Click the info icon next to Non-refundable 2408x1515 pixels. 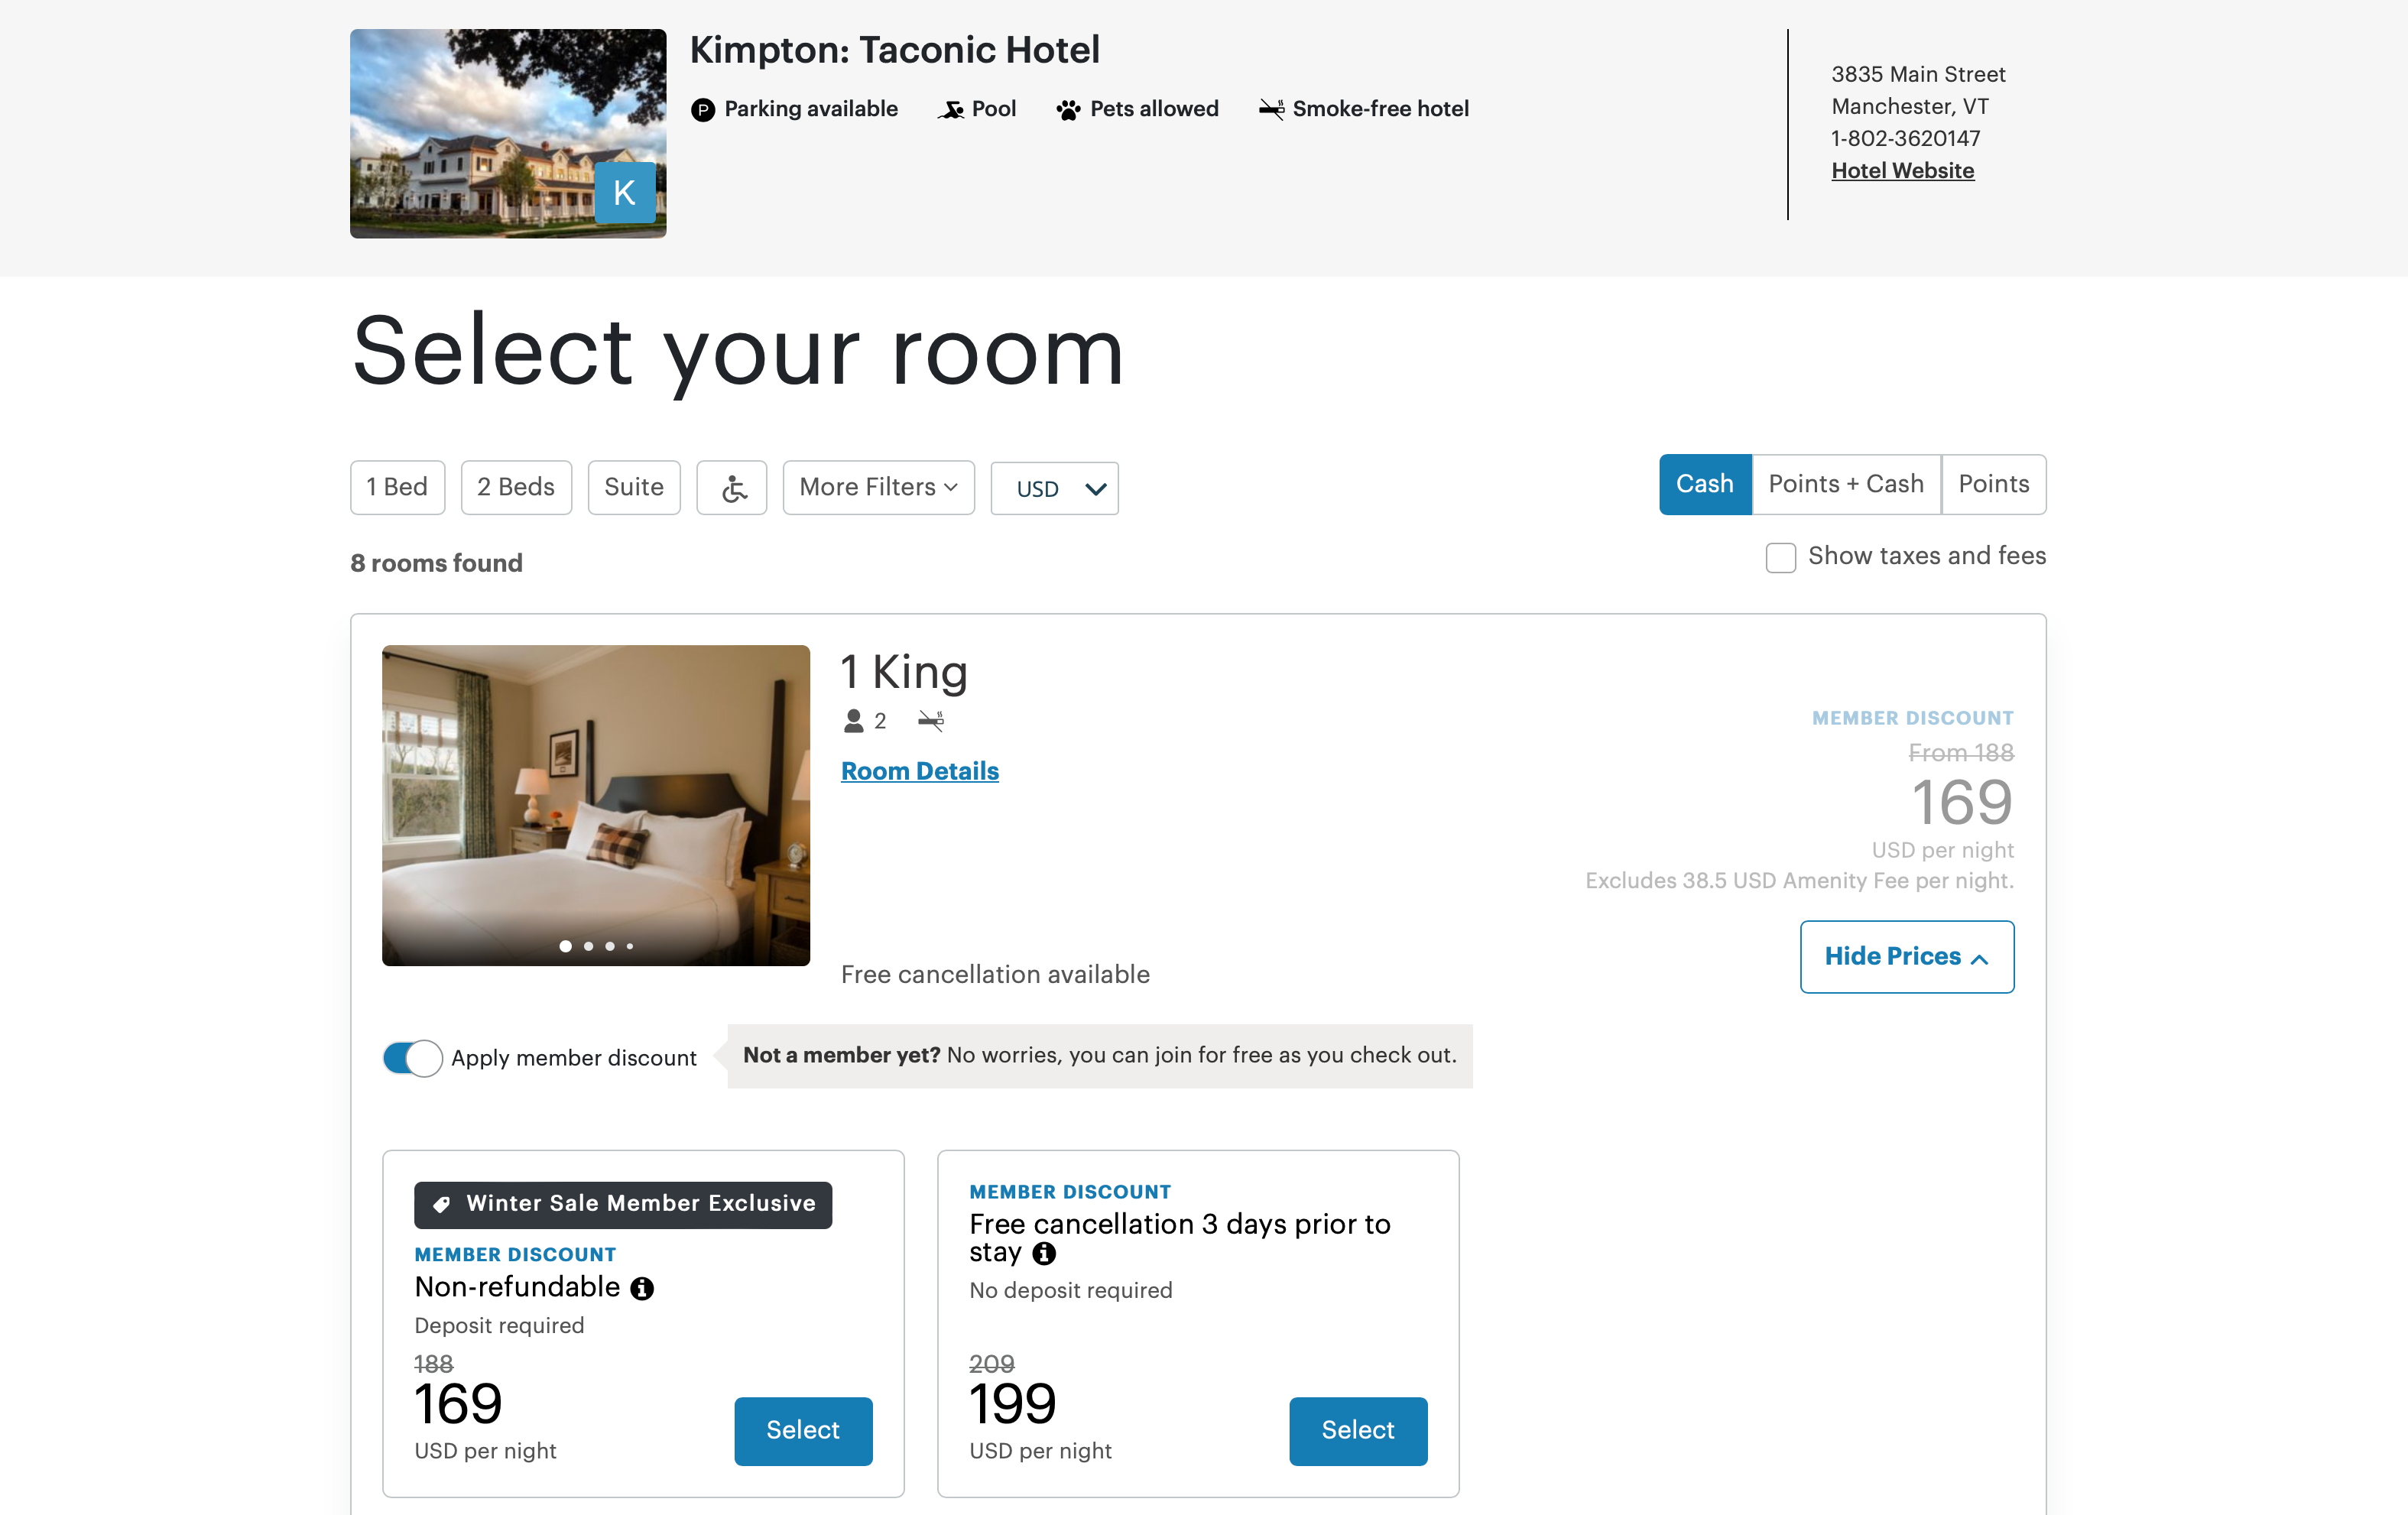tap(642, 1289)
